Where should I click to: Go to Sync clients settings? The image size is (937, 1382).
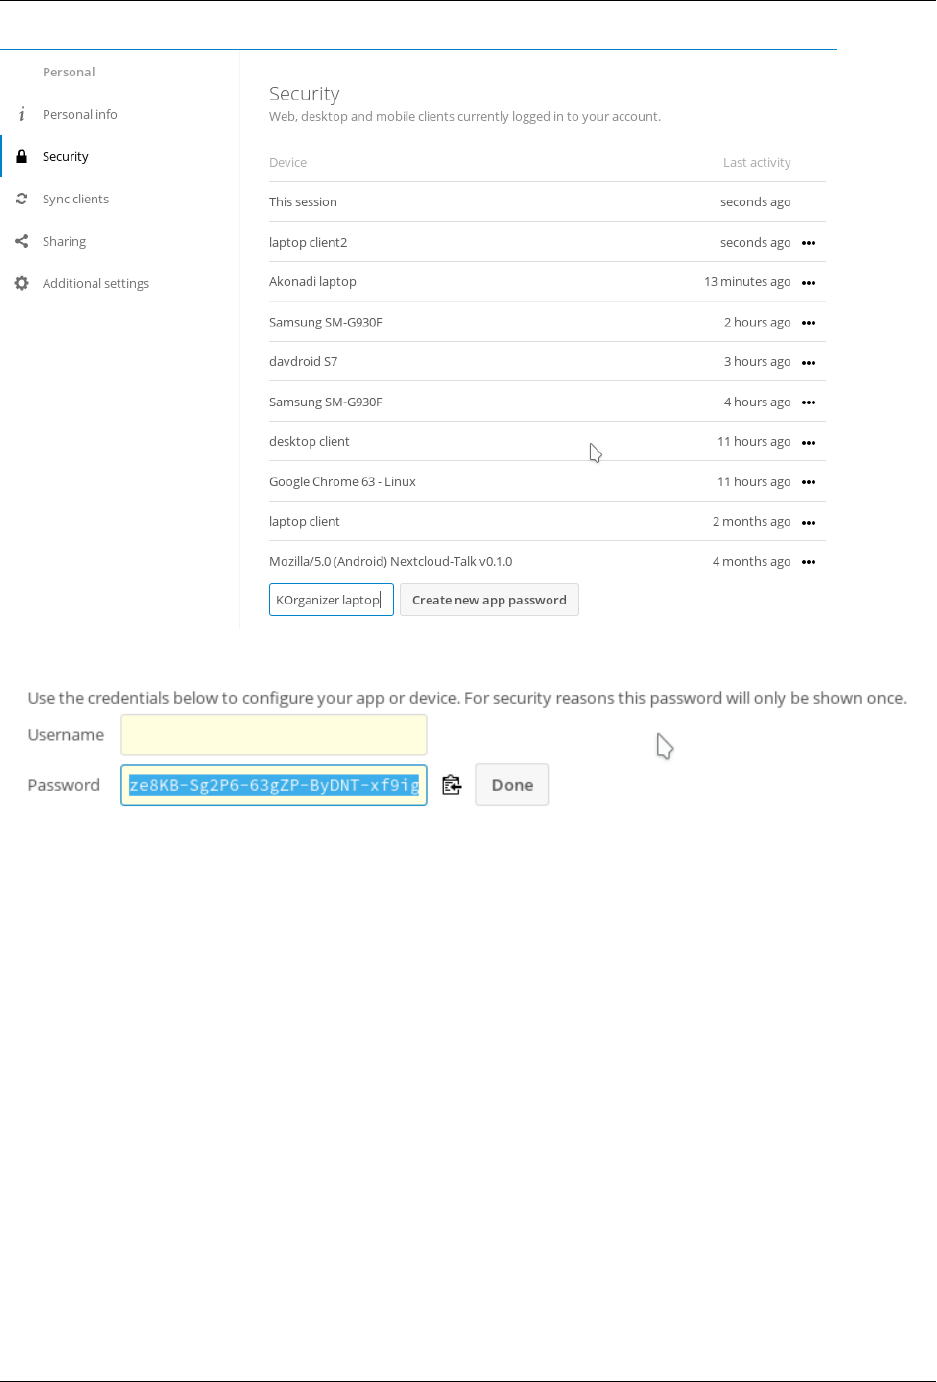click(76, 199)
